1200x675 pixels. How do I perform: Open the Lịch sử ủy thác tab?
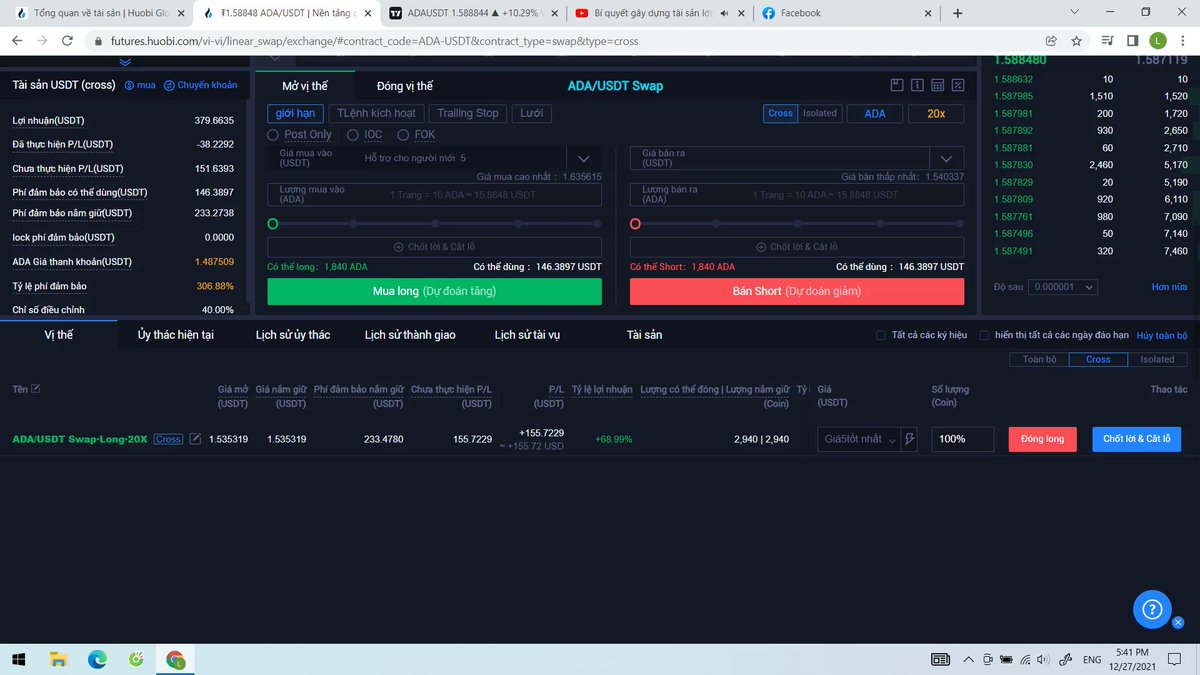[x=293, y=335]
